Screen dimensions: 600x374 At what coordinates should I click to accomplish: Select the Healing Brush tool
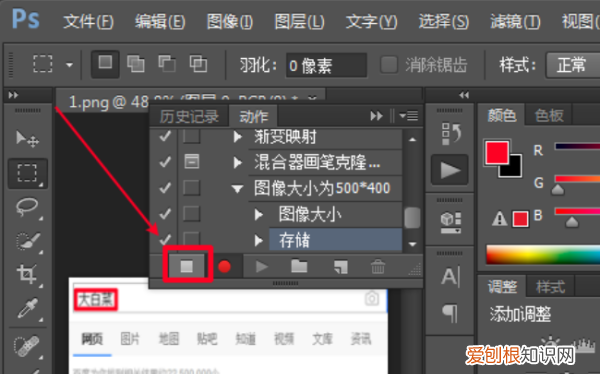click(27, 346)
